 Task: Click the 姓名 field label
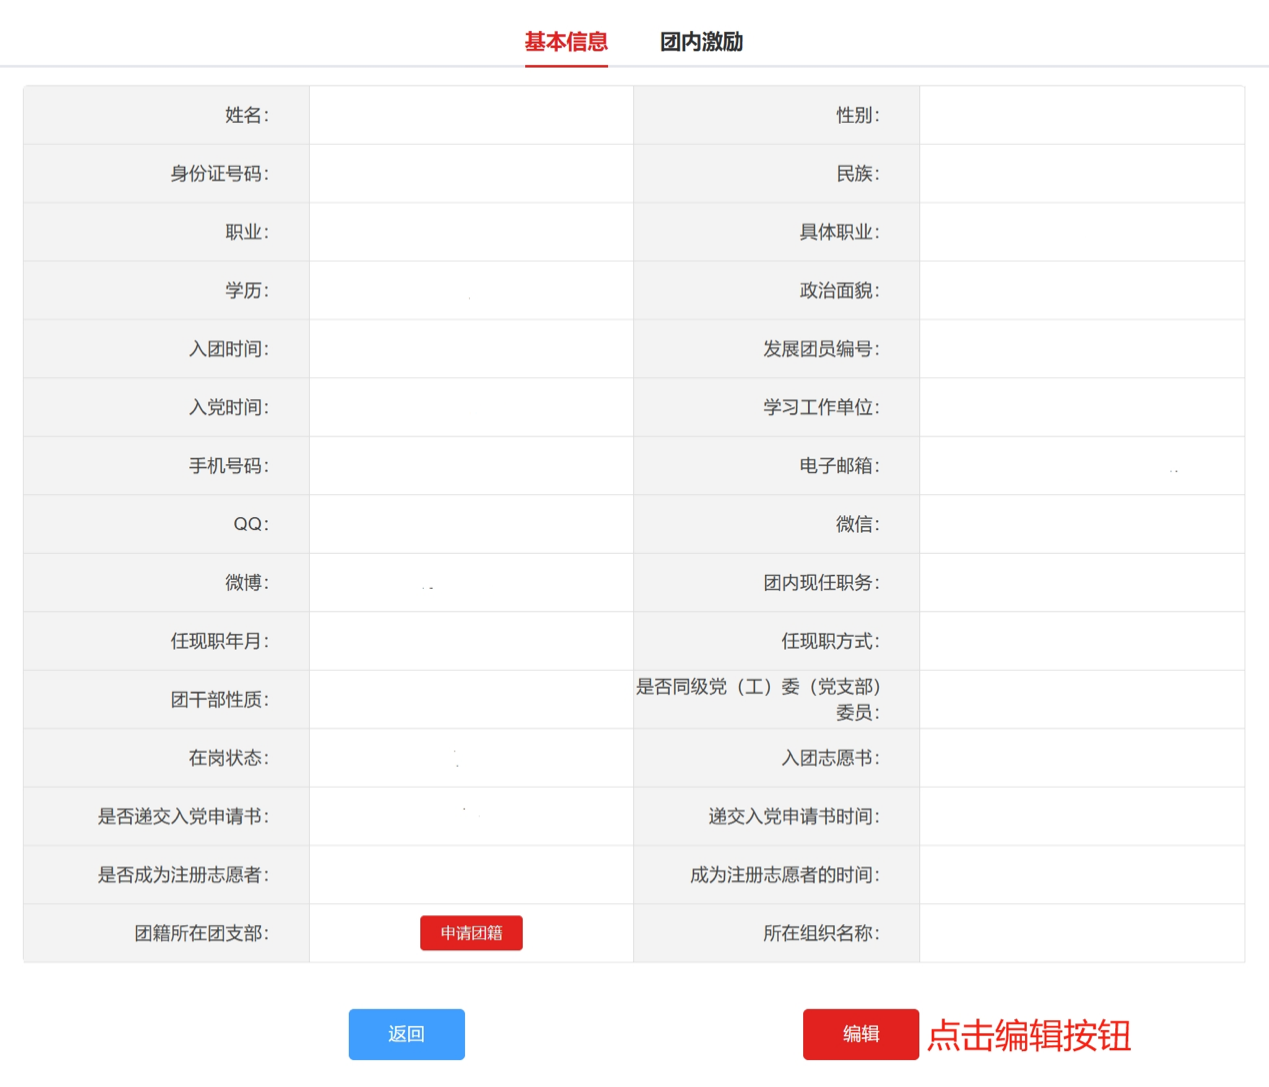click(x=246, y=115)
